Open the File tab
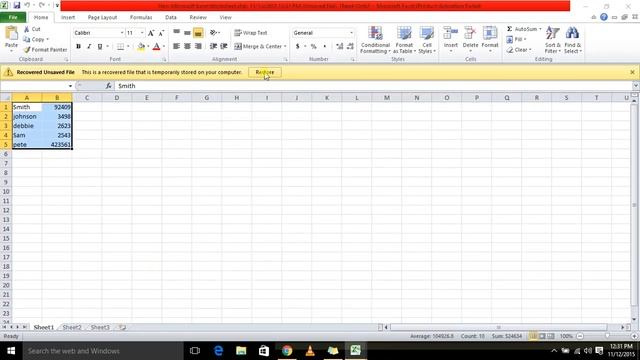640x360 pixels. 13,17
